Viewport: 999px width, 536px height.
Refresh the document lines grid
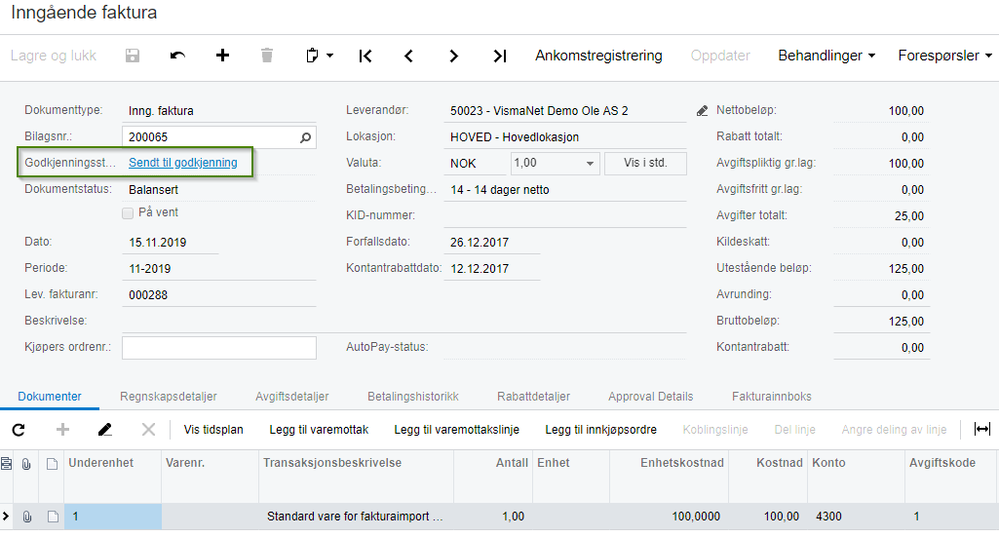(x=18, y=429)
